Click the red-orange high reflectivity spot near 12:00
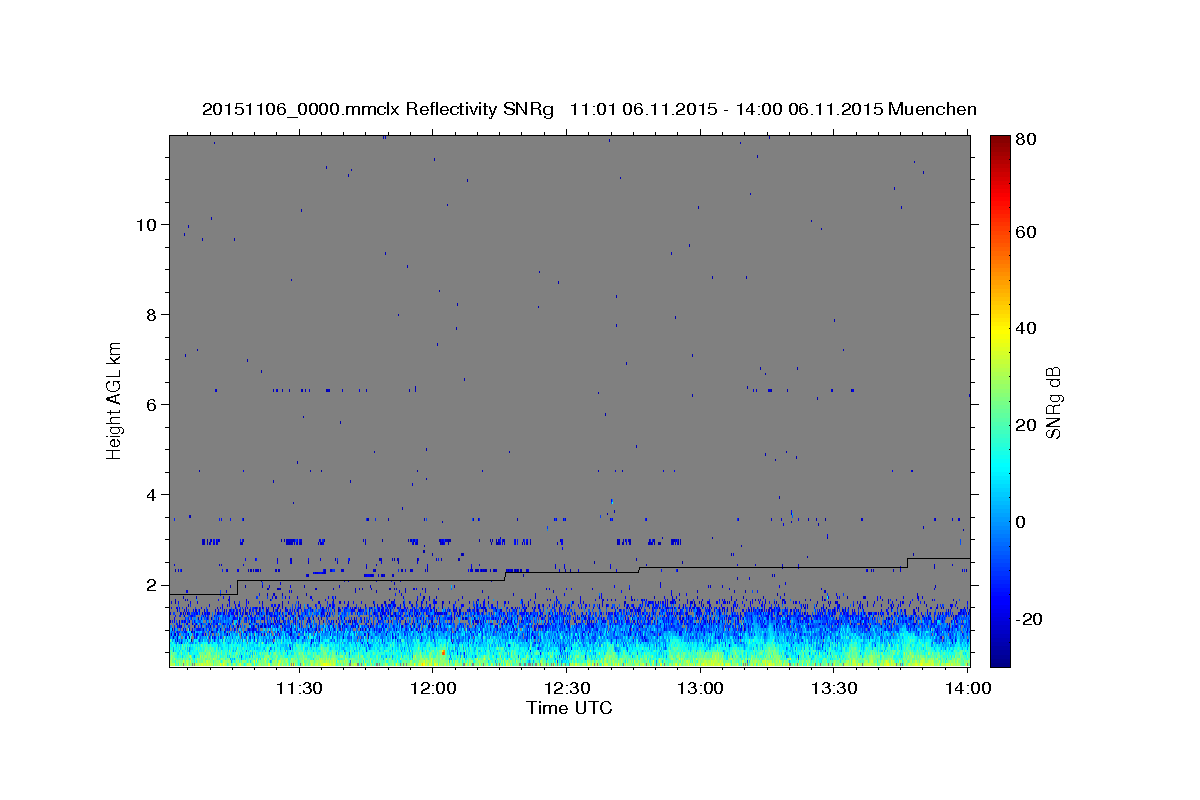This screenshot has width=1200, height=800. tap(443, 652)
